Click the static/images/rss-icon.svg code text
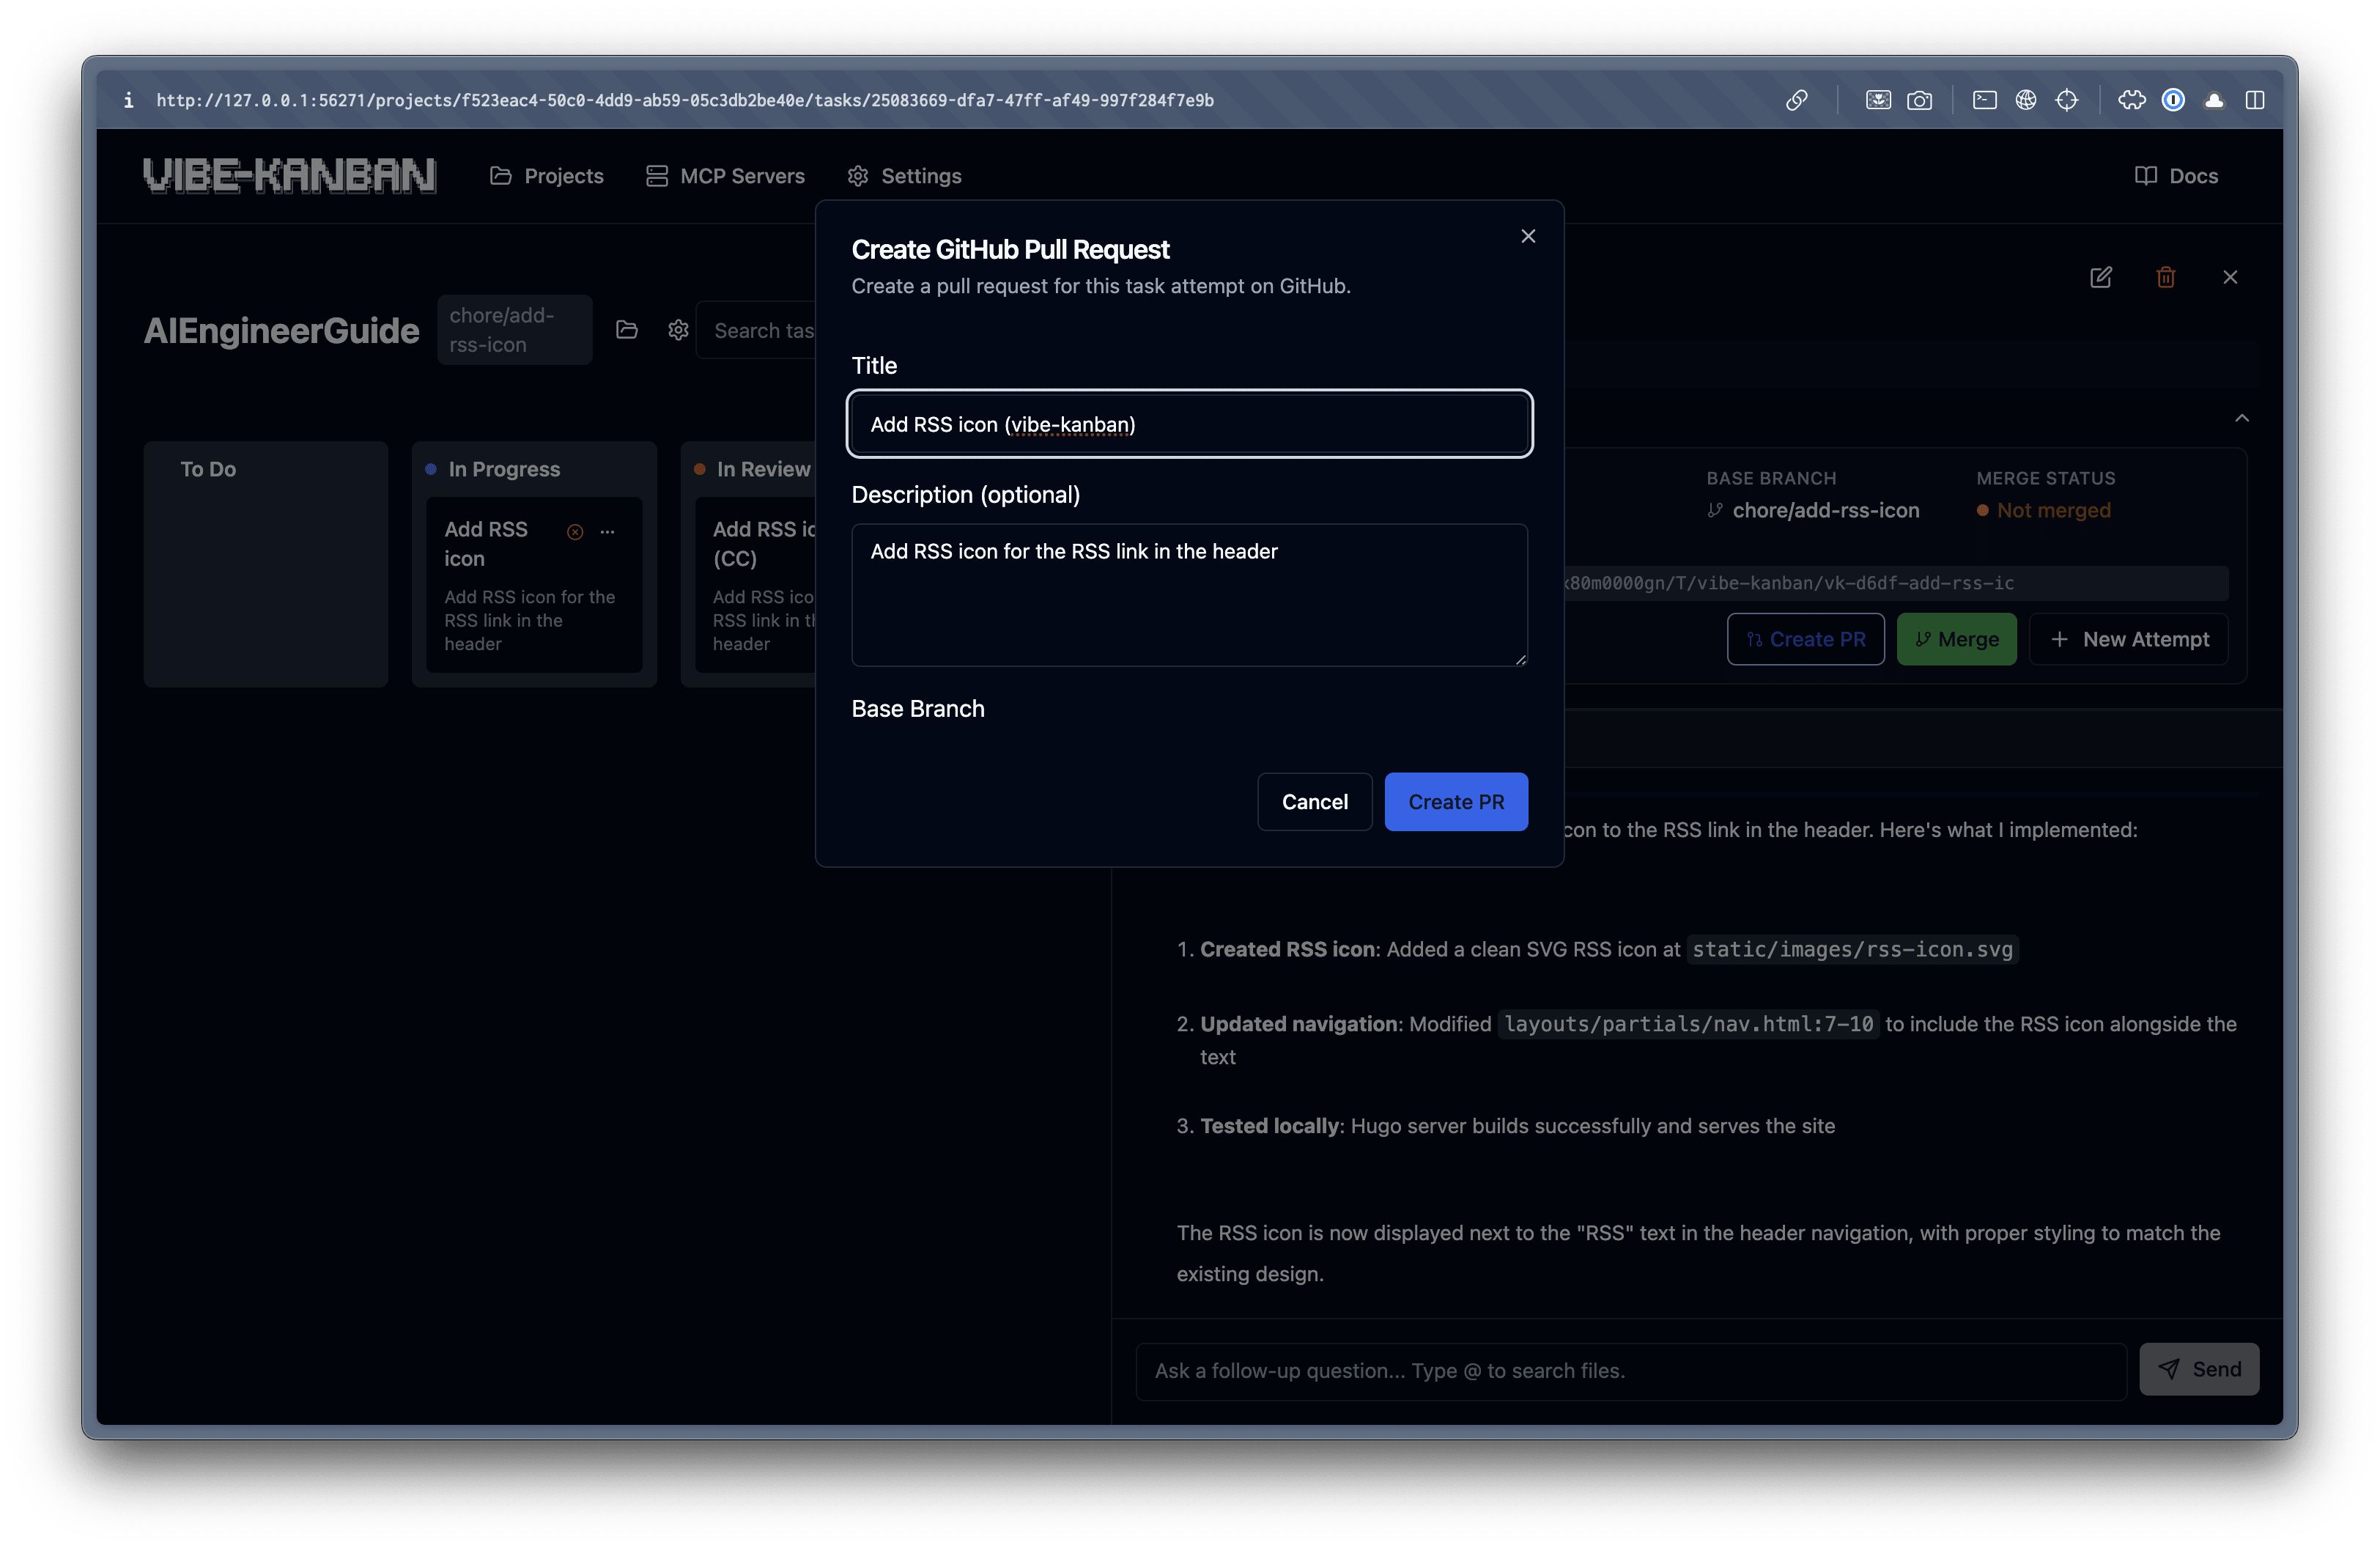The image size is (2380, 1548). click(1852, 949)
